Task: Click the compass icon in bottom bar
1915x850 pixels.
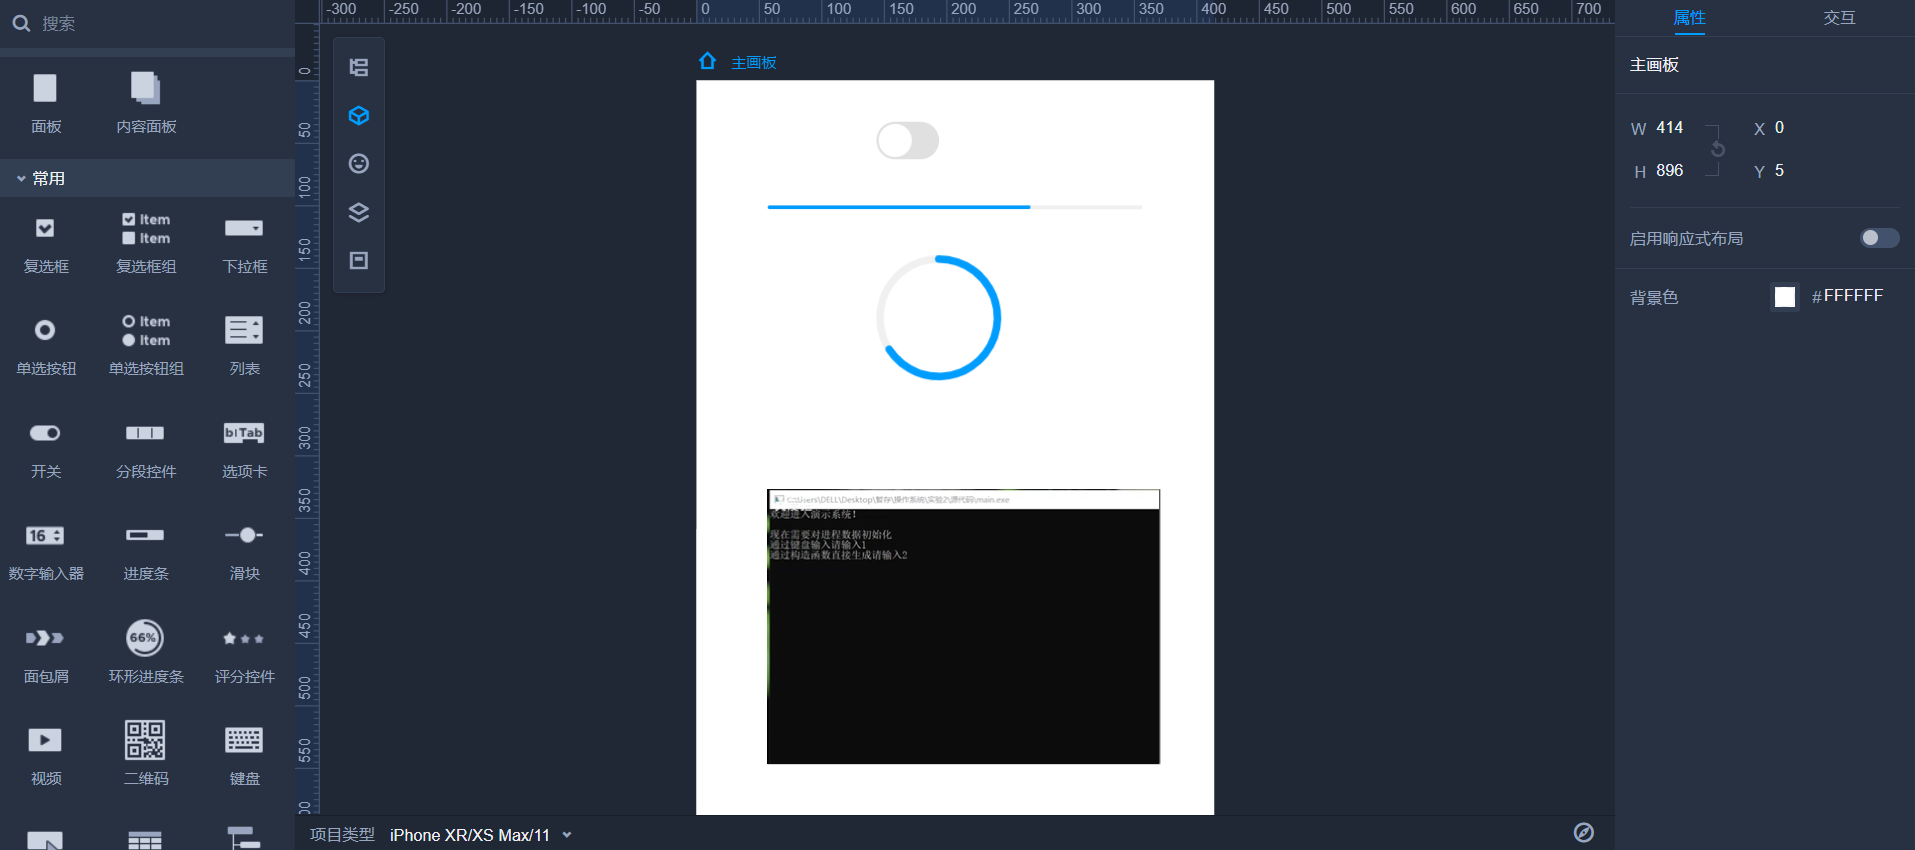Action: 1584,833
